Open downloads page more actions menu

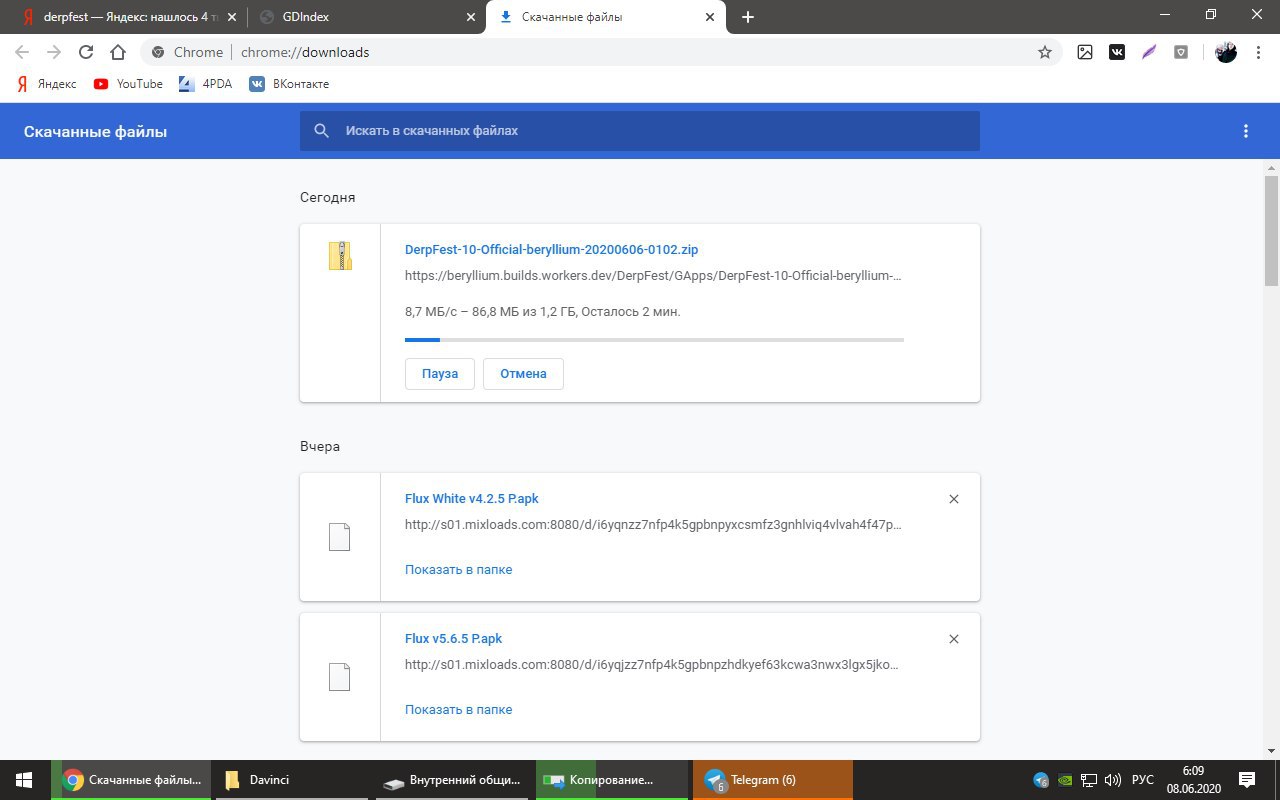pyautogui.click(x=1246, y=131)
